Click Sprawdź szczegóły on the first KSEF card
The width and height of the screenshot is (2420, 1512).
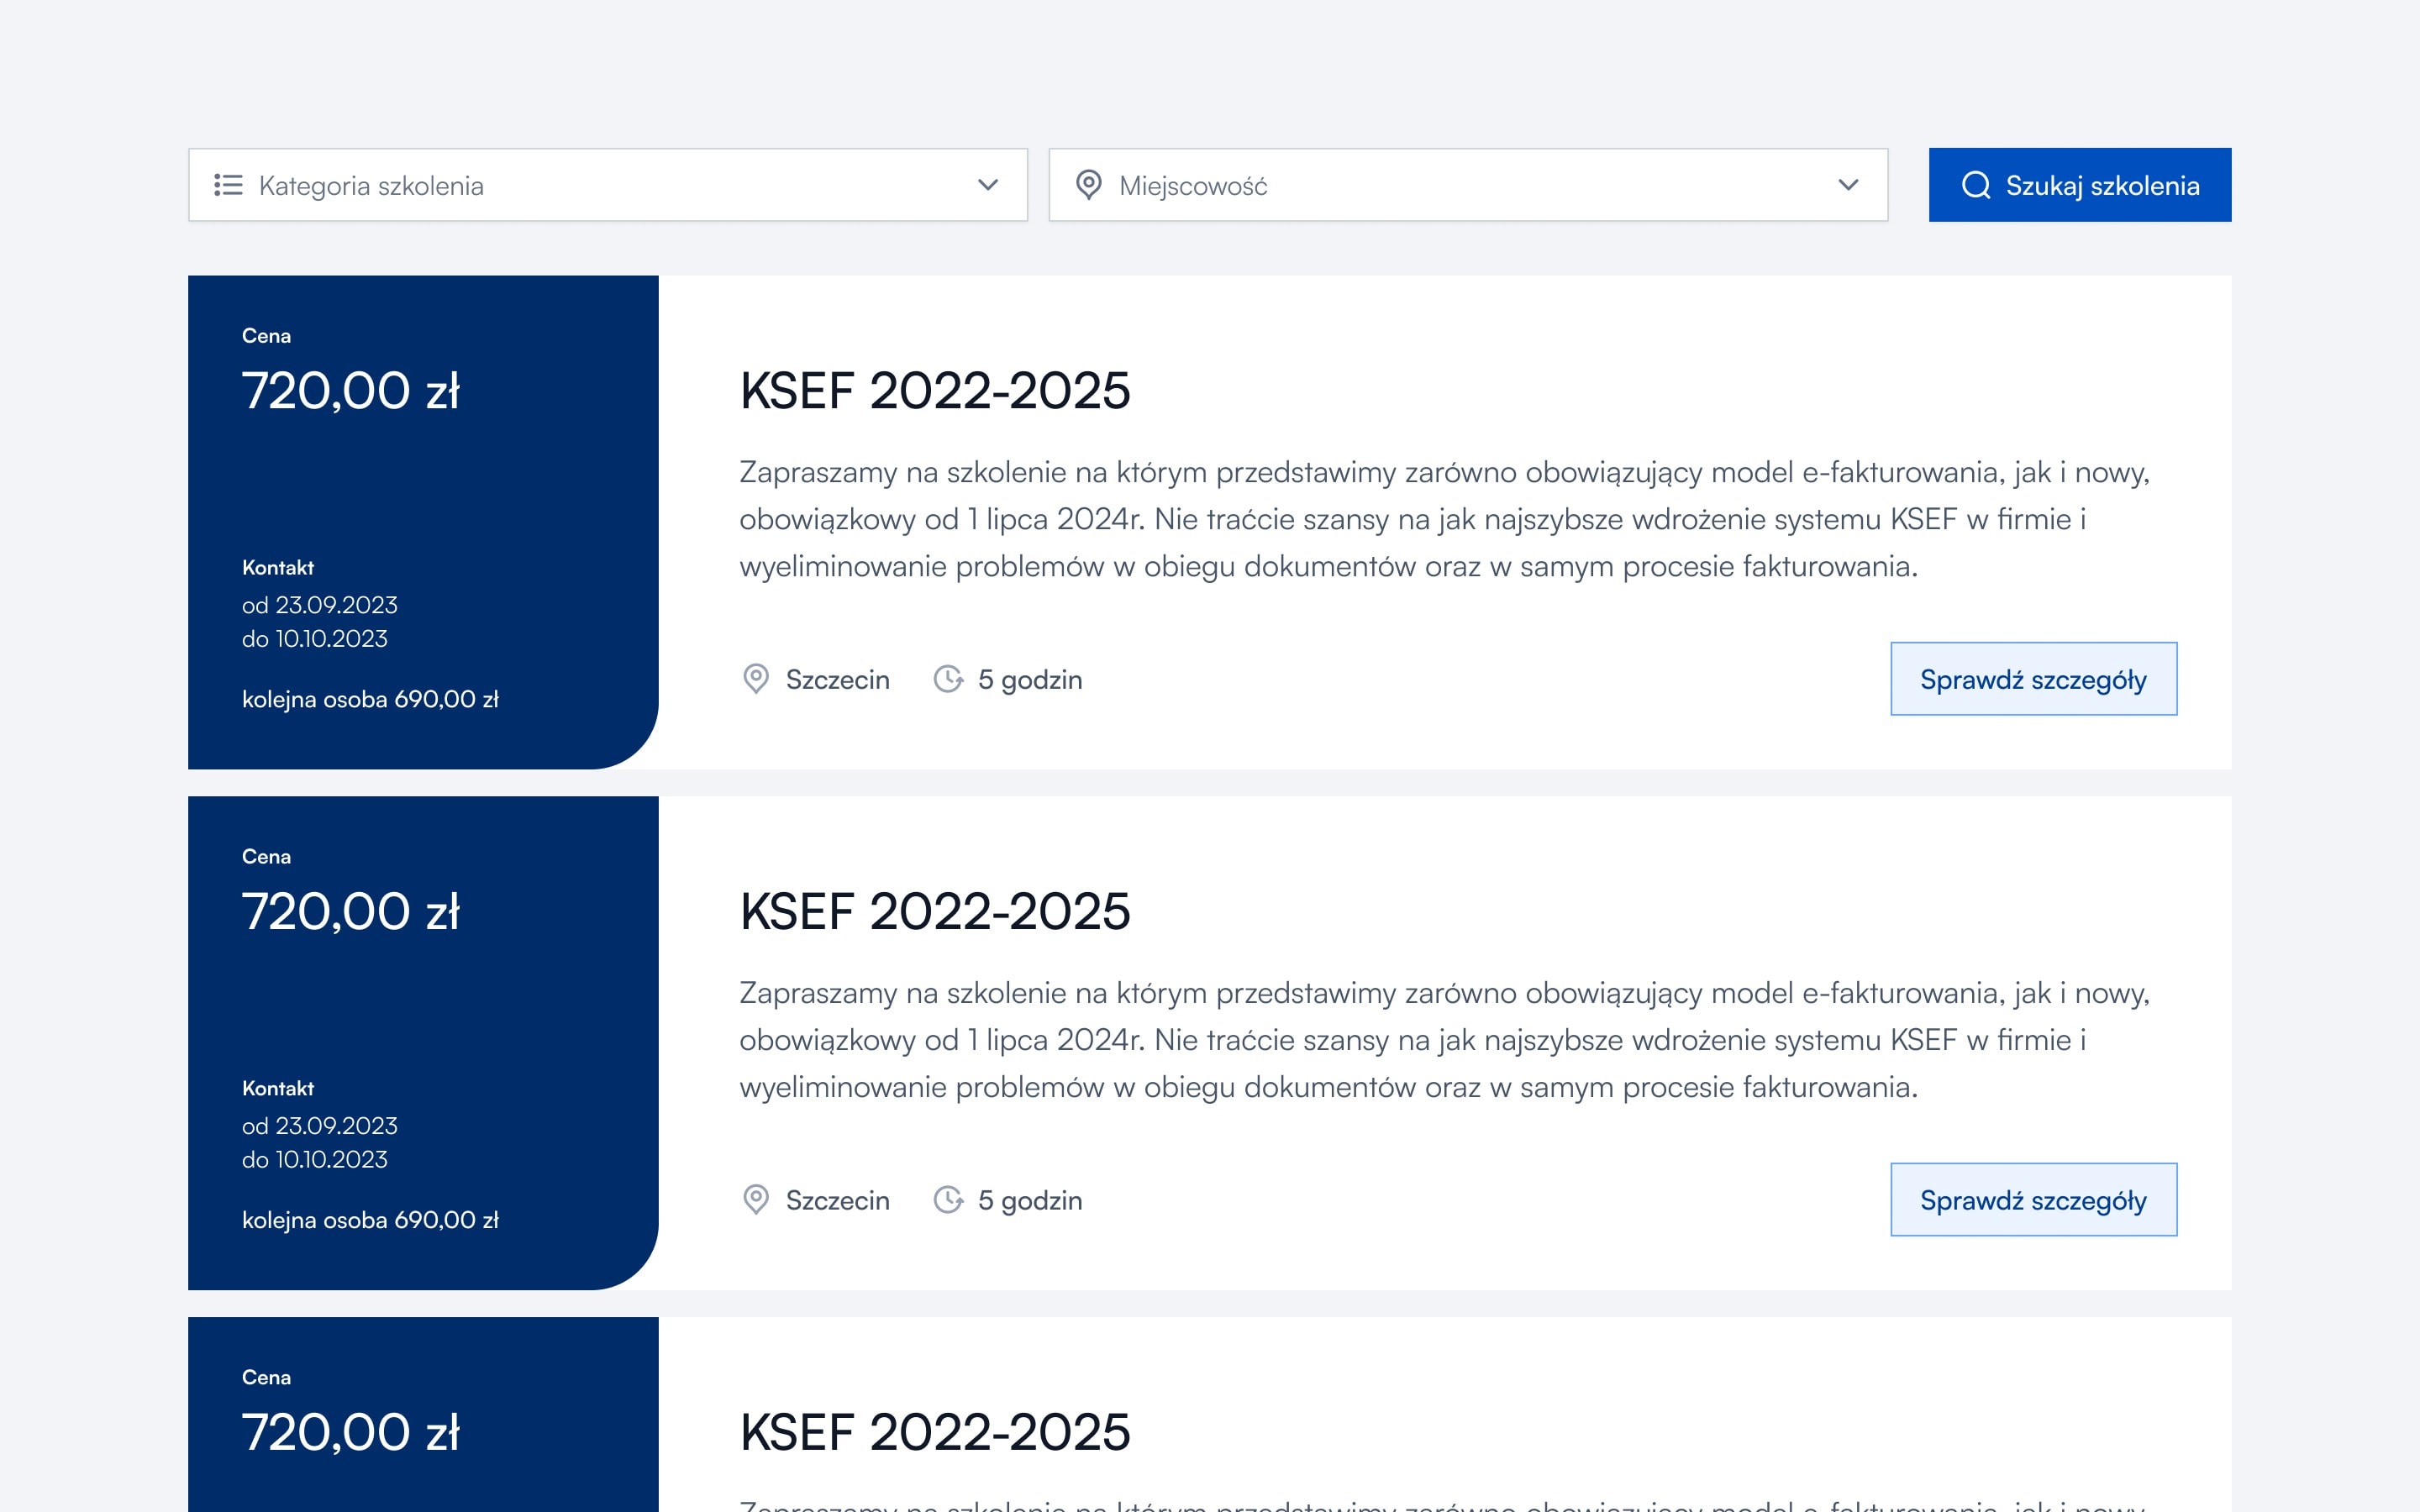point(2034,679)
